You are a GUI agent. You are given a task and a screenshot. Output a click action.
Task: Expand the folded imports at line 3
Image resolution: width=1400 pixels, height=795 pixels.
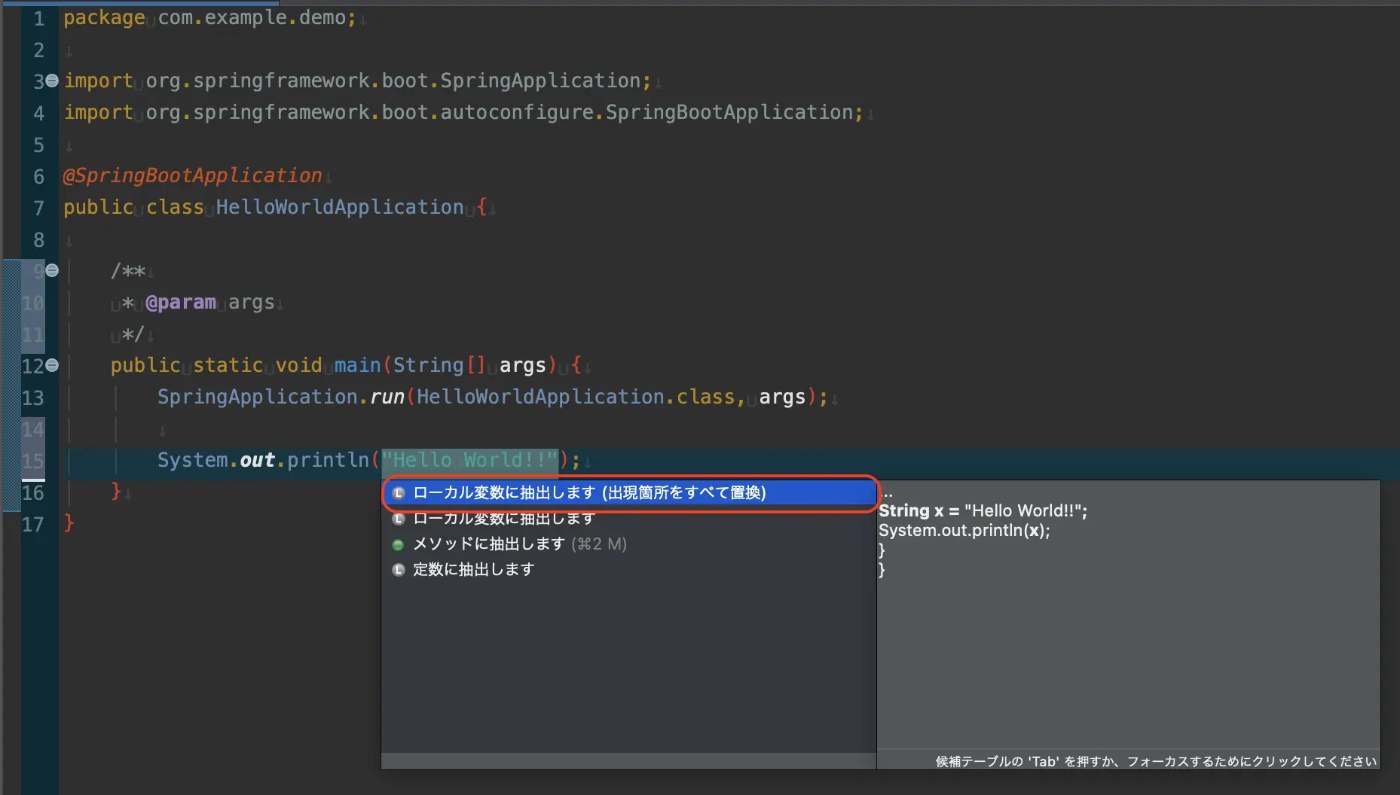tap(52, 81)
